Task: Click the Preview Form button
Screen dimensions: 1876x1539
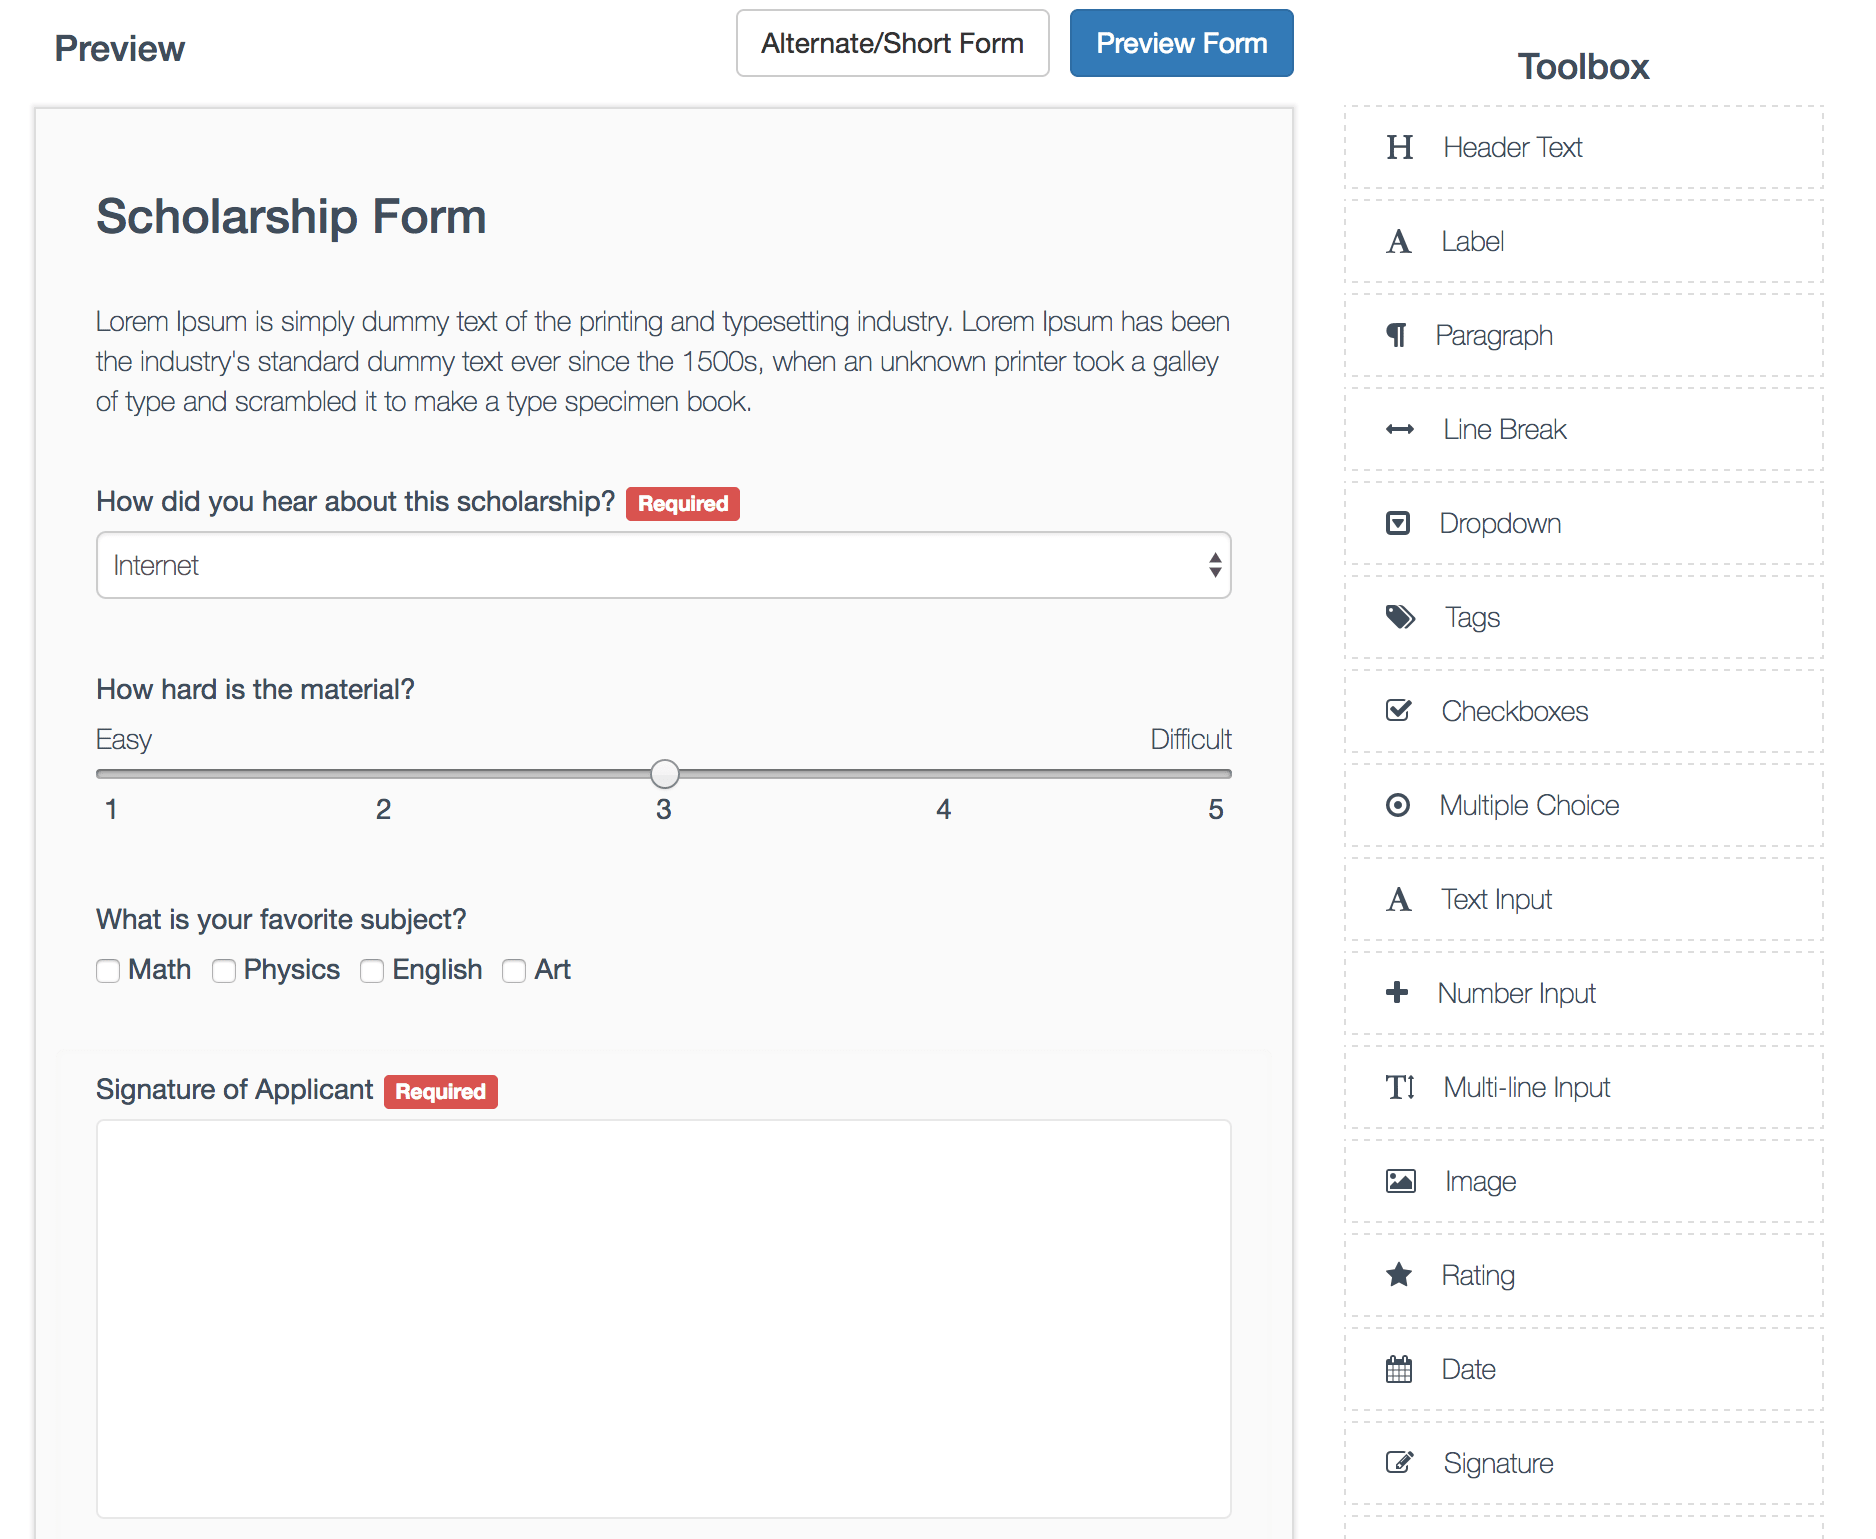Action: [1181, 42]
